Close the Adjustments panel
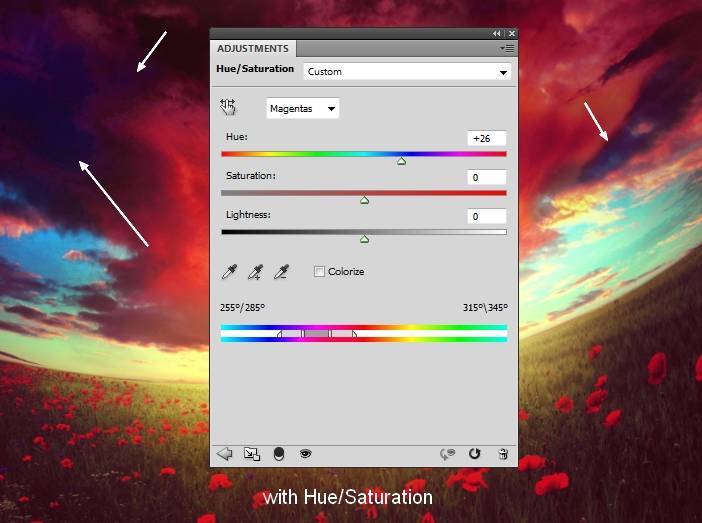The height and width of the screenshot is (523, 702). [512, 34]
